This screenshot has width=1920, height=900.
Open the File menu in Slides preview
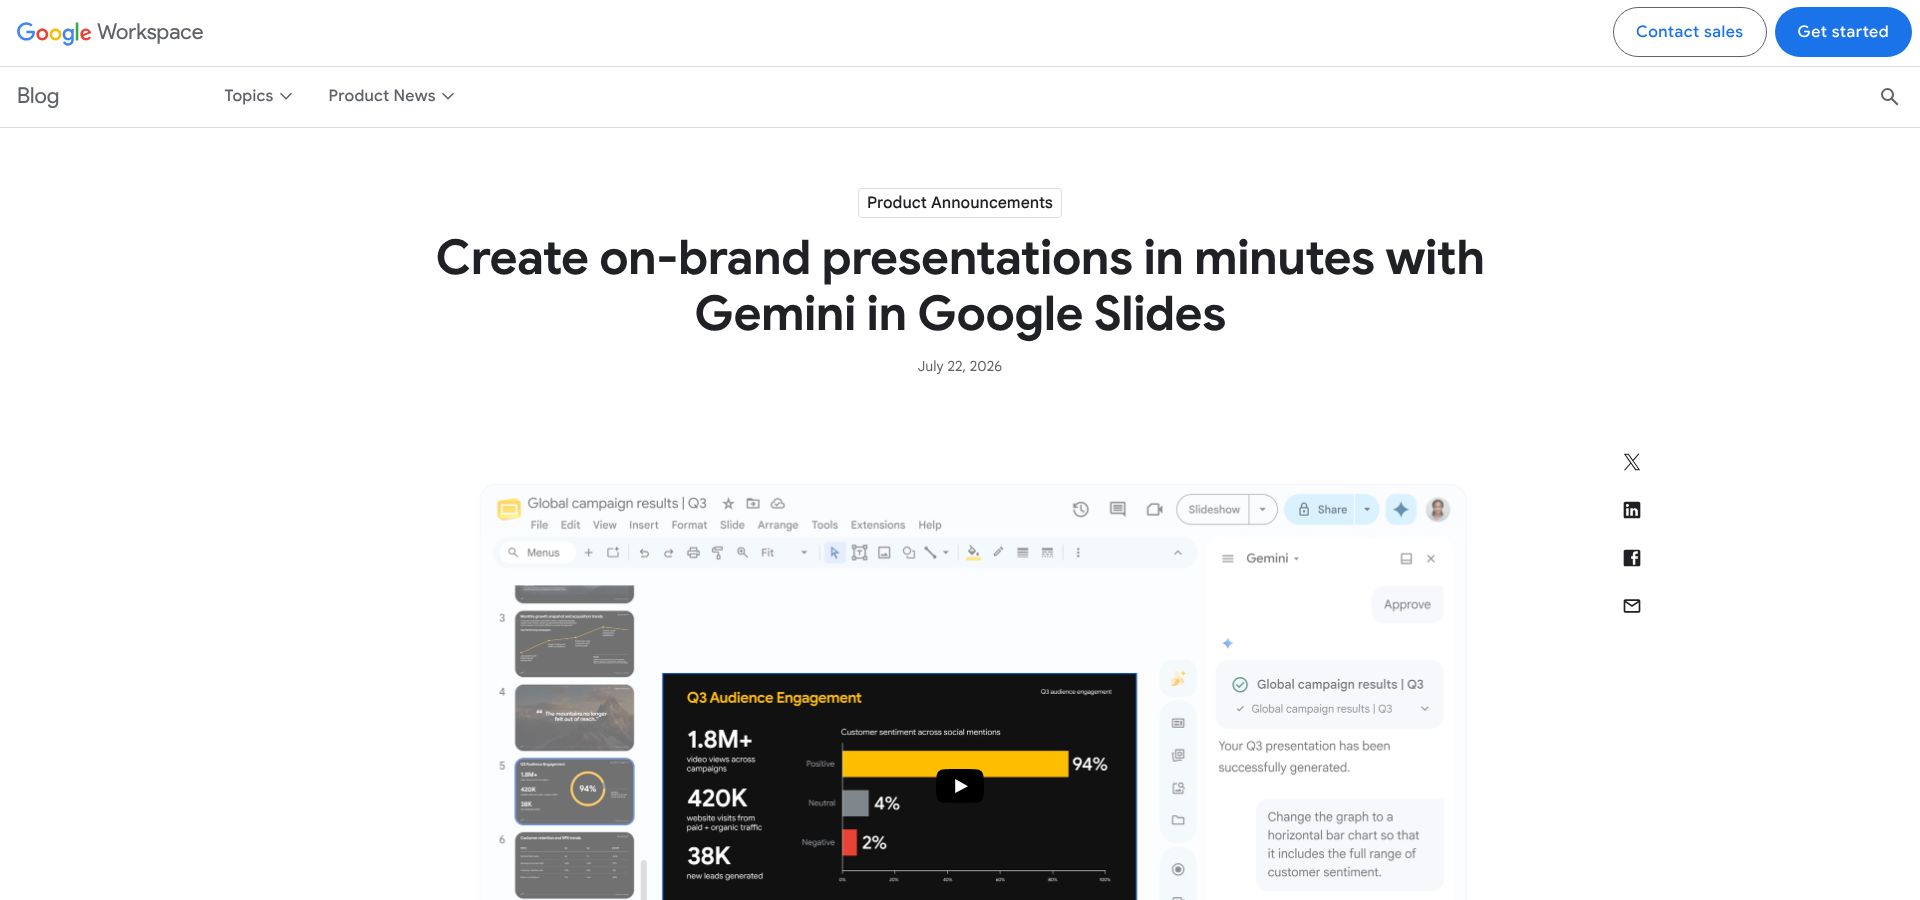click(539, 525)
